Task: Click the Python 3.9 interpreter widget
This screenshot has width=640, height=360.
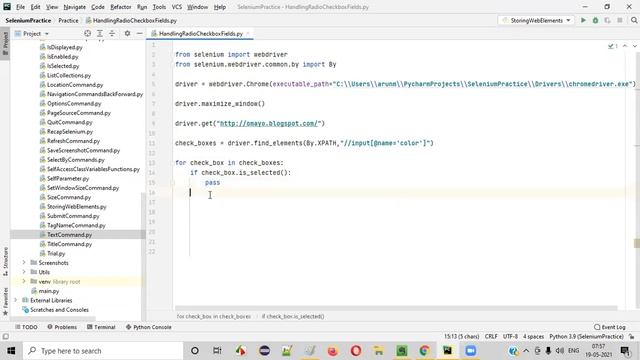Action: [586, 337]
